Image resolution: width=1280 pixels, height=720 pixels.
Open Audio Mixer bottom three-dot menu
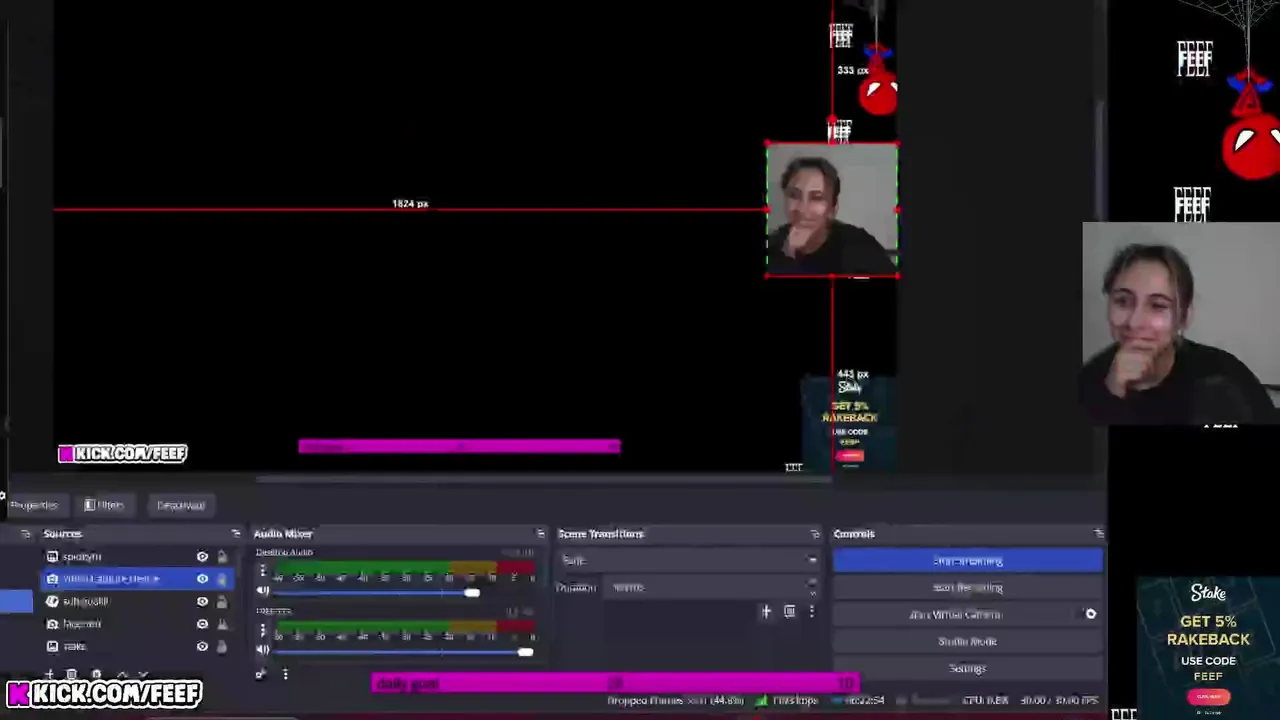point(285,674)
